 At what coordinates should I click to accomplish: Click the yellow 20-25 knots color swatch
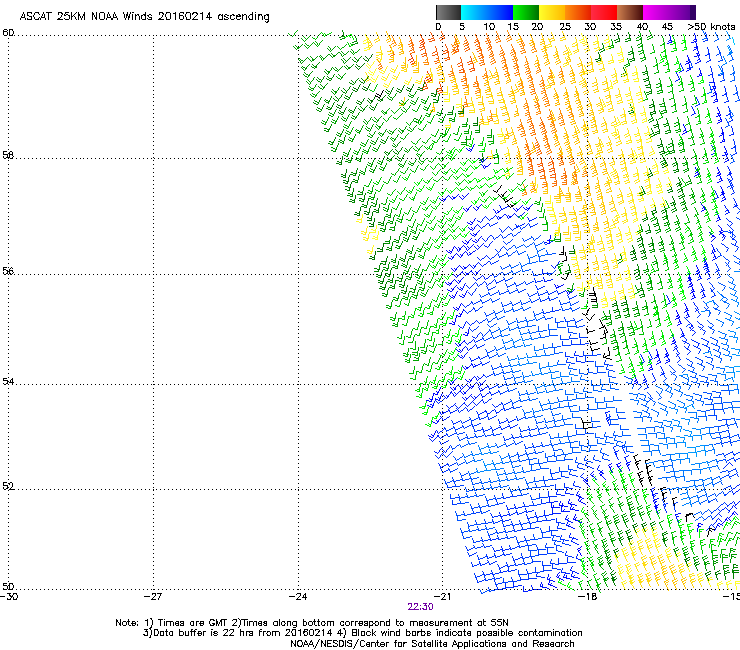click(x=552, y=12)
